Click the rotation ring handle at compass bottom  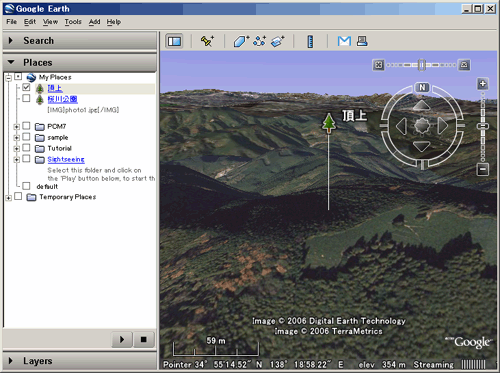(x=422, y=164)
